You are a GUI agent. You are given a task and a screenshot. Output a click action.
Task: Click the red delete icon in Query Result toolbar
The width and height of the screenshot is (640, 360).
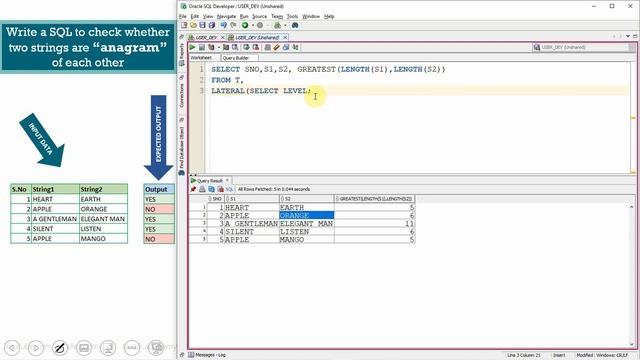pyautogui.click(x=220, y=189)
